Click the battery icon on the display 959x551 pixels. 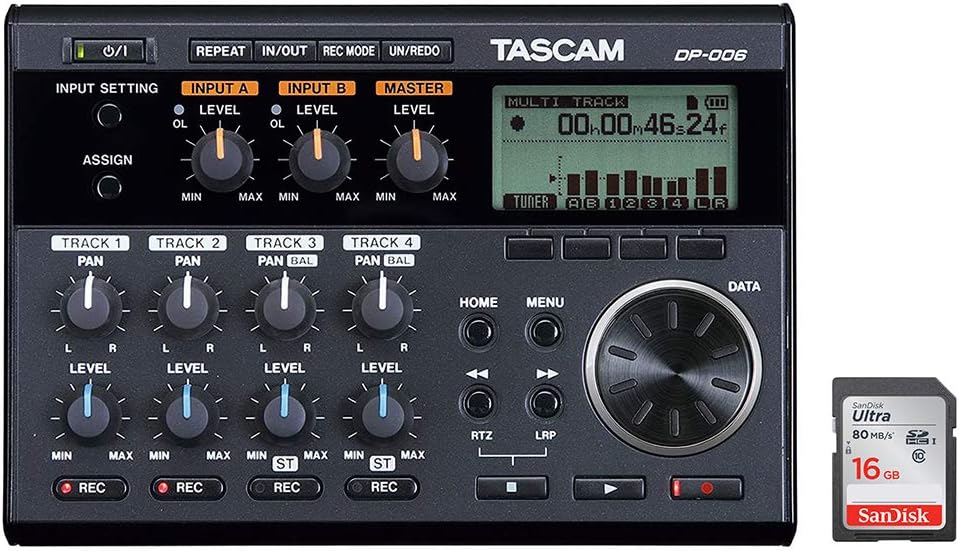tap(716, 102)
